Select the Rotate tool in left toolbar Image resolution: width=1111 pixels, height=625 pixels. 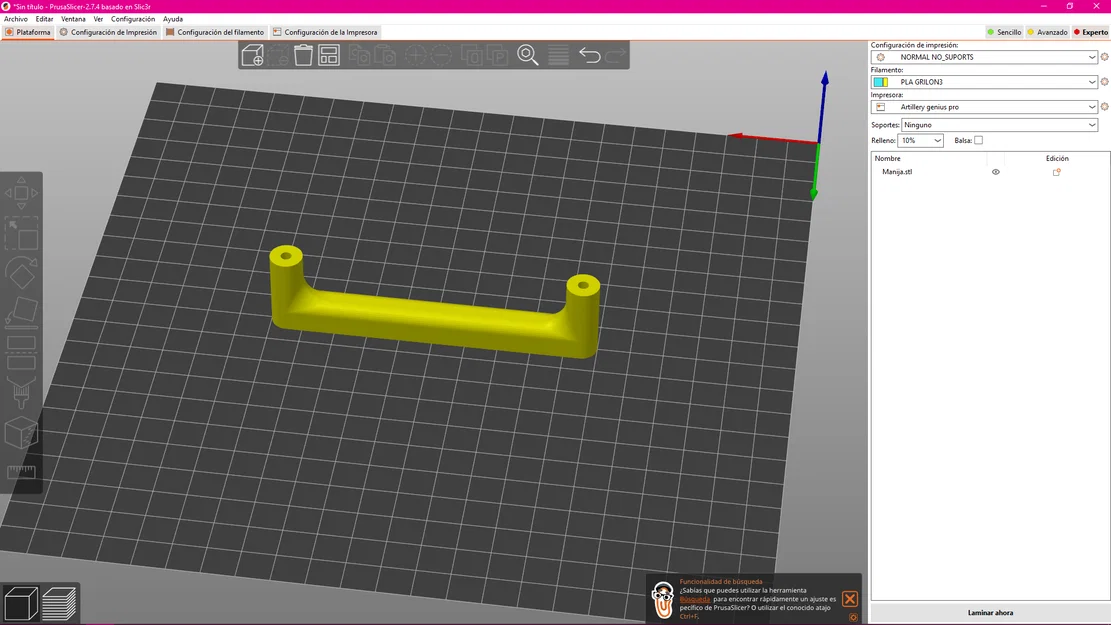[21, 273]
